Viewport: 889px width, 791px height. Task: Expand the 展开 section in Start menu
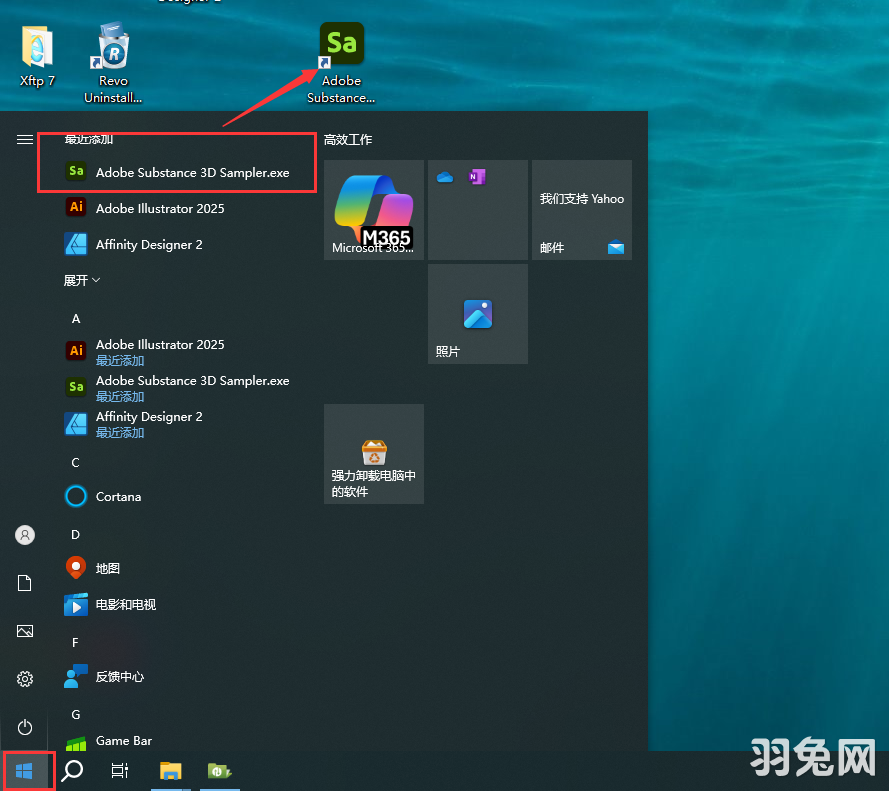coord(81,280)
